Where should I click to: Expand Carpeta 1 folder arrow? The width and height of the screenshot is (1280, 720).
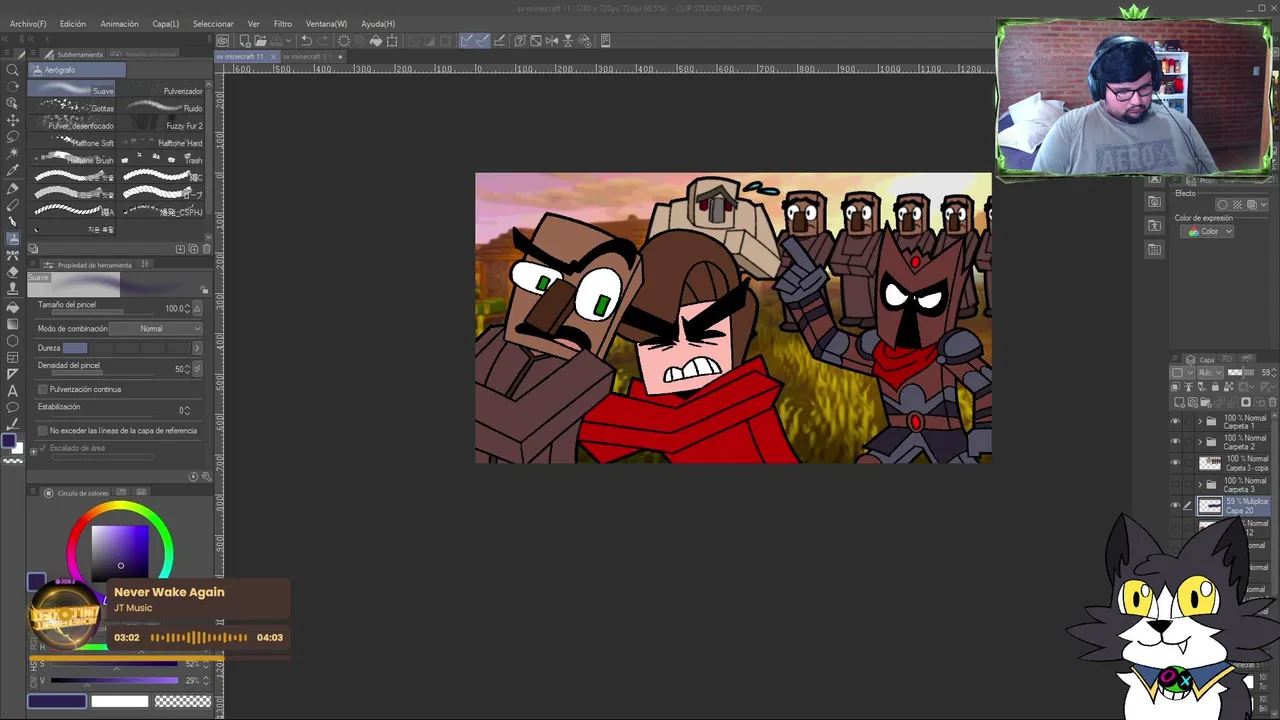pyautogui.click(x=1200, y=421)
